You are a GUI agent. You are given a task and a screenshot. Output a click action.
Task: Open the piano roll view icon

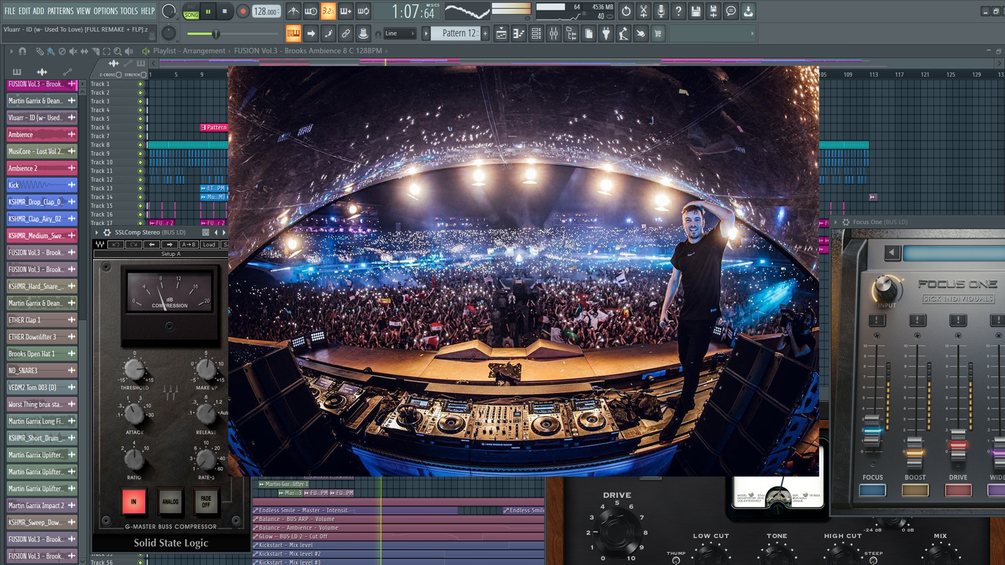[x=519, y=33]
